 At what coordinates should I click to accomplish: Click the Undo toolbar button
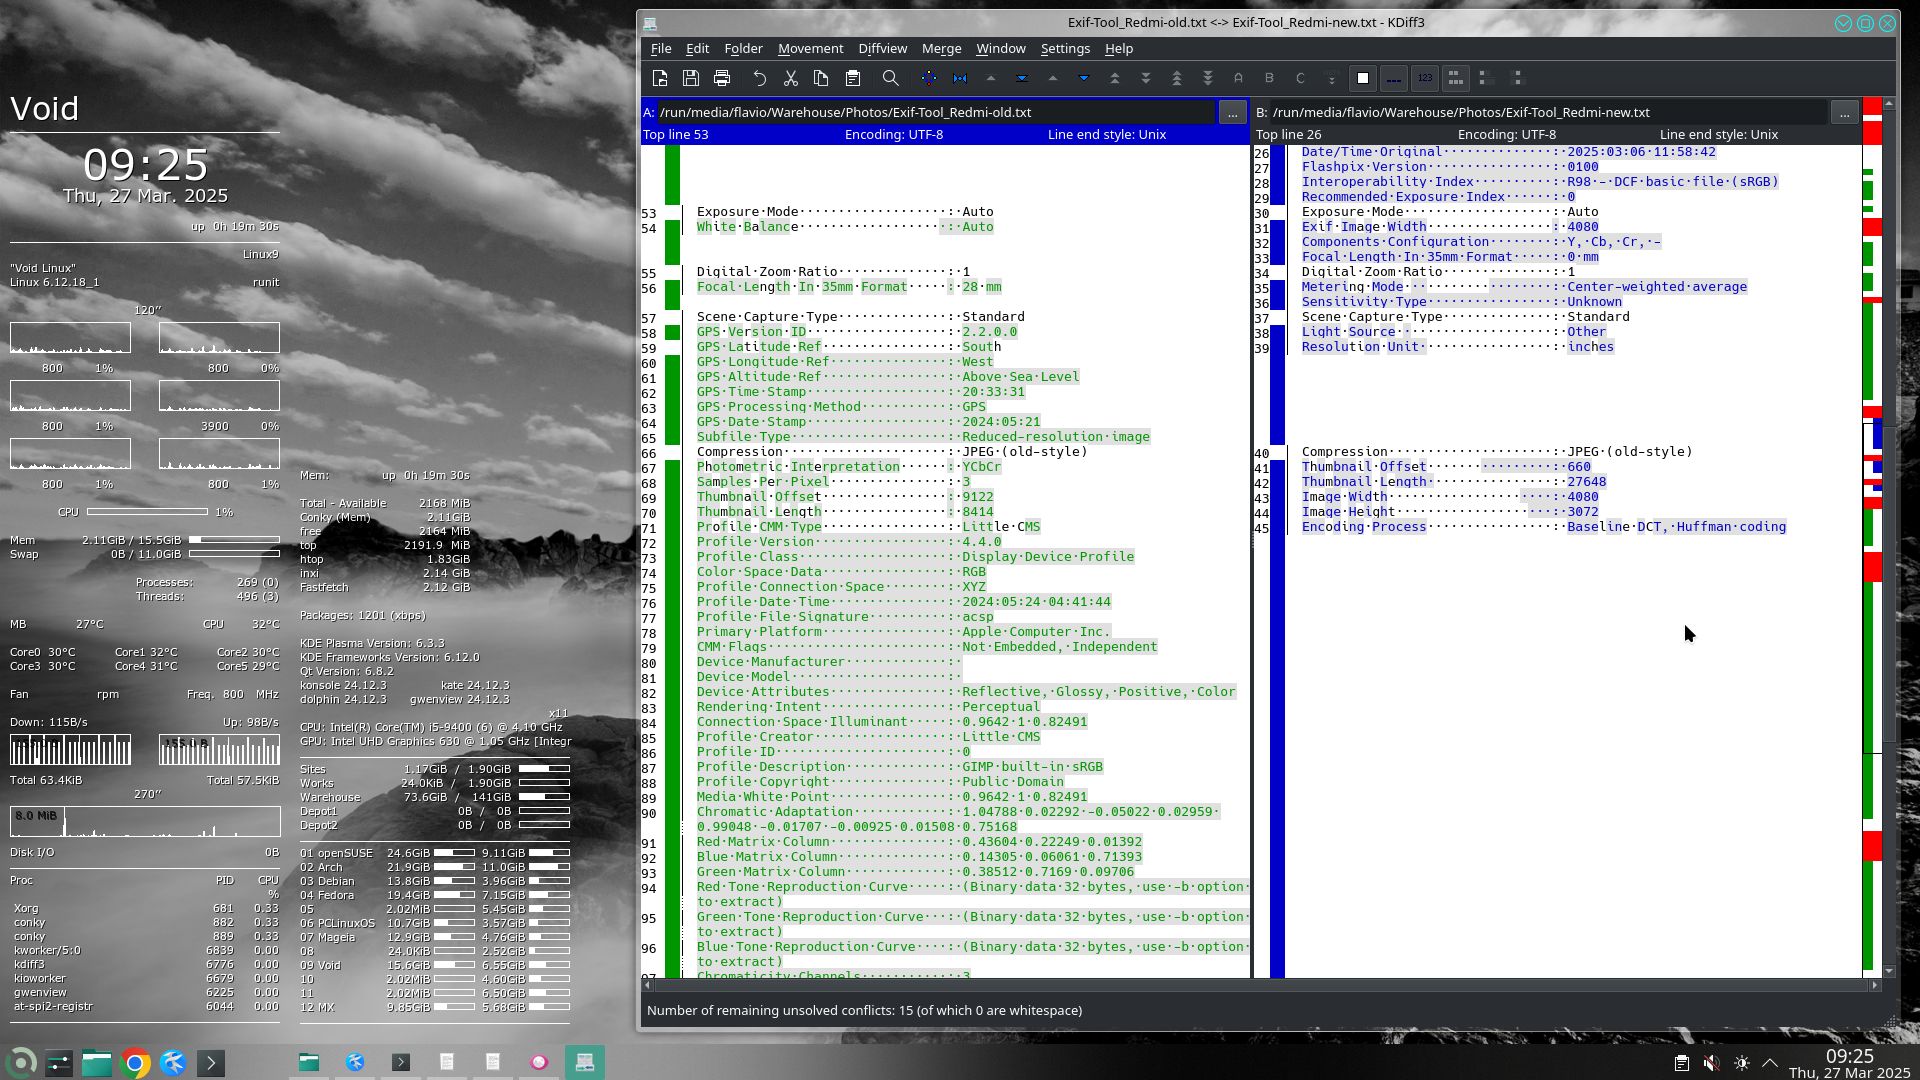click(759, 78)
